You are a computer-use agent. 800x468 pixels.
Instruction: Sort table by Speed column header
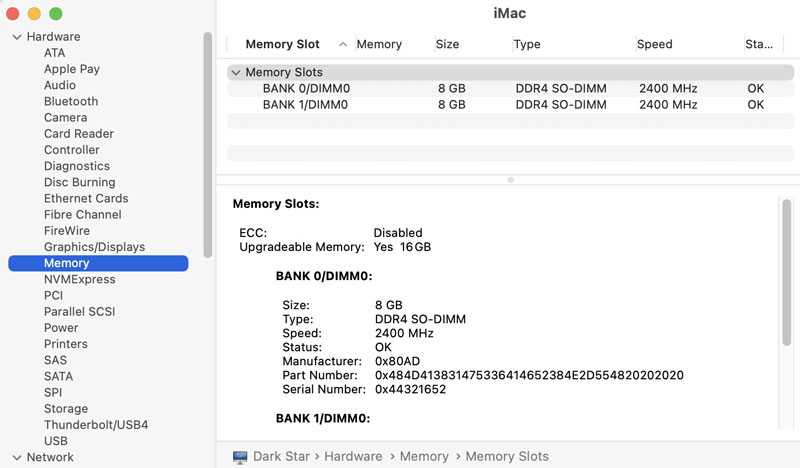tap(655, 44)
